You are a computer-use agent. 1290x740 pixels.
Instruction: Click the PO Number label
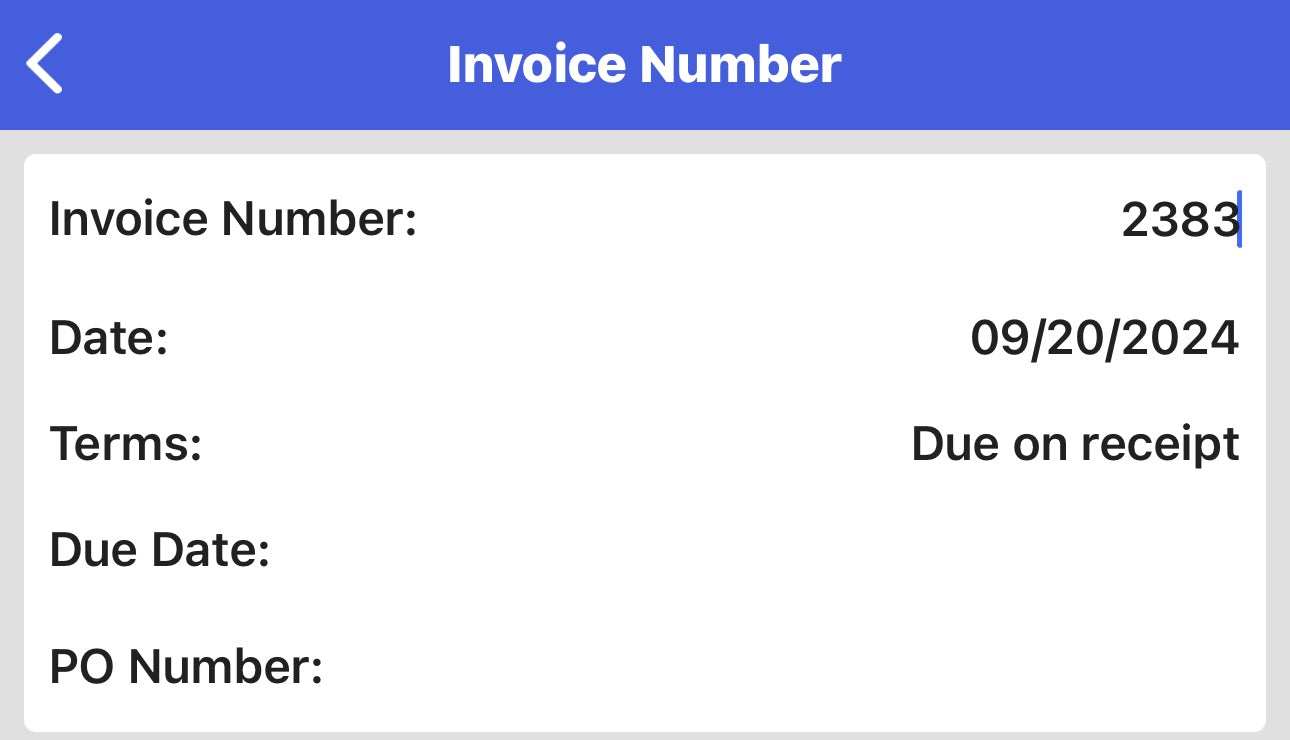click(x=186, y=667)
